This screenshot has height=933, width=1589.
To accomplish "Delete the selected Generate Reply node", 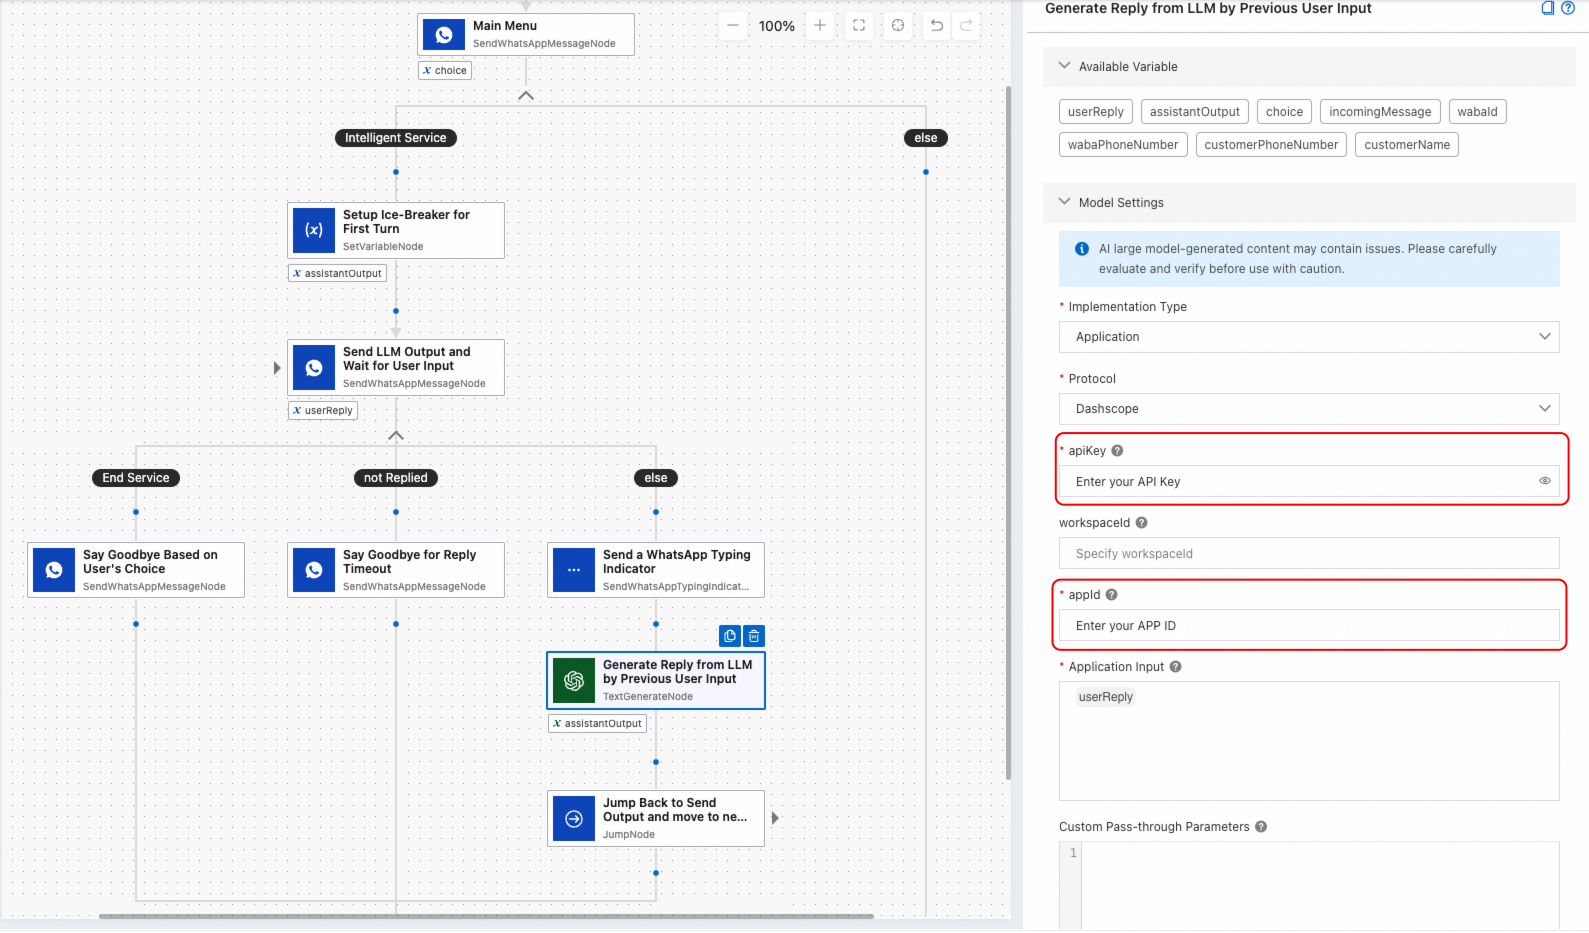I will pos(754,636).
